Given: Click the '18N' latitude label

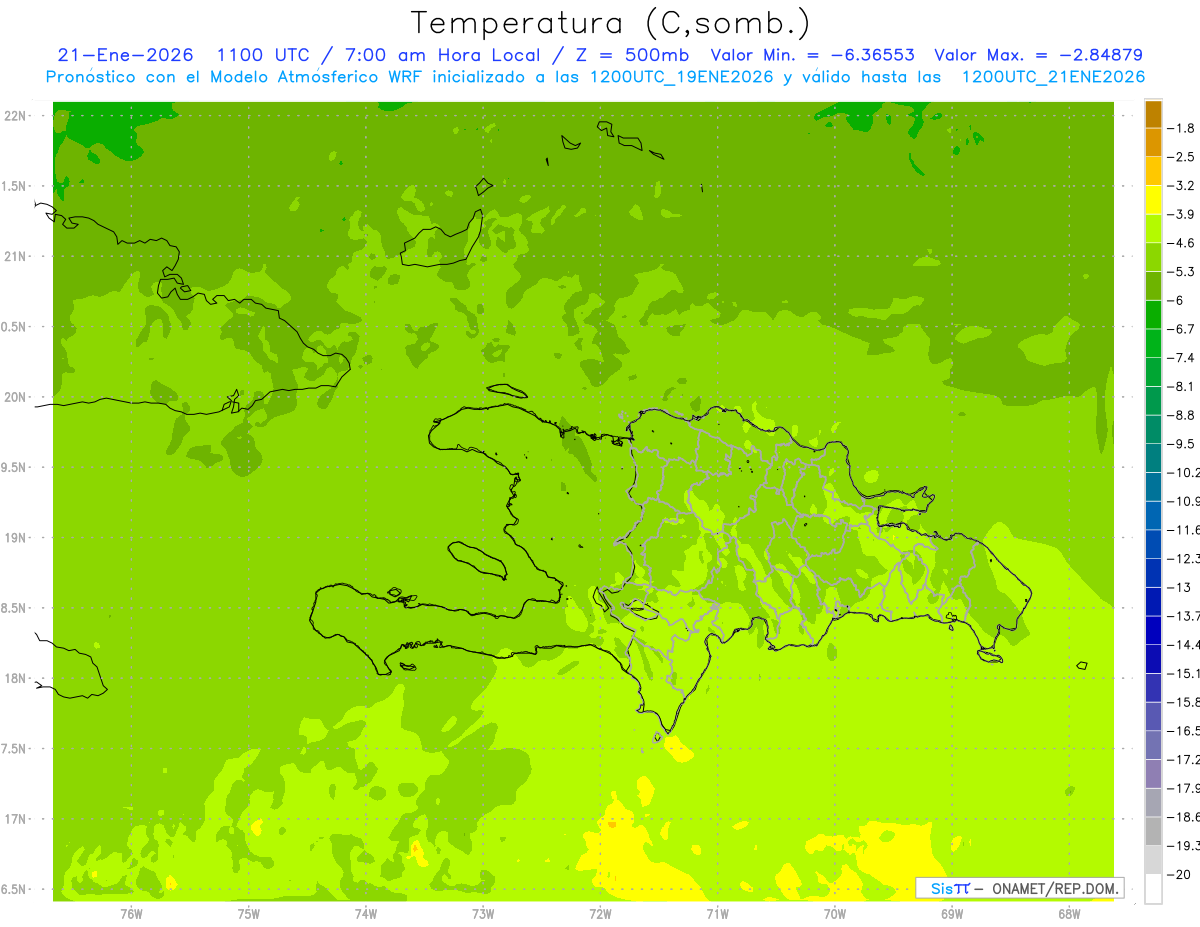Looking at the screenshot, I should point(16,679).
